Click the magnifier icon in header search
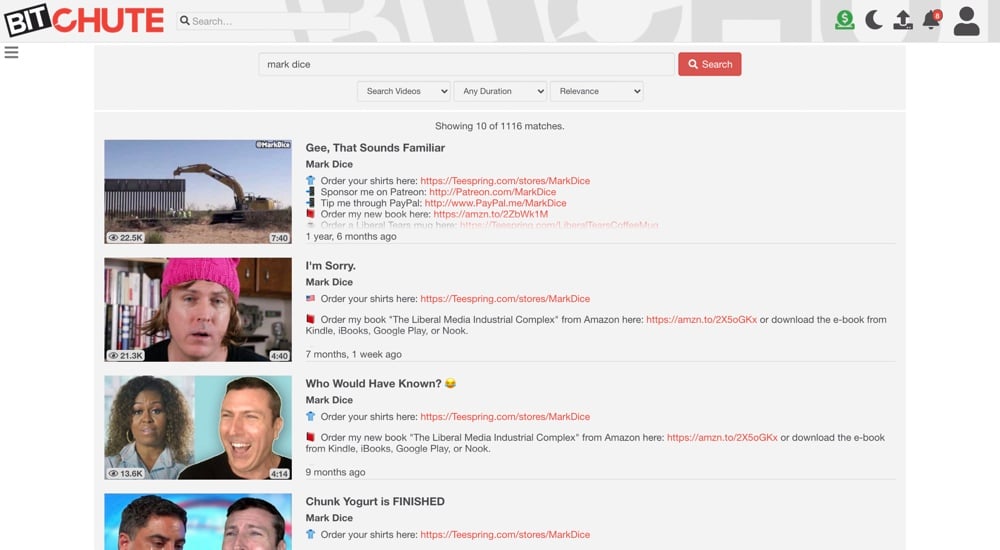The height and width of the screenshot is (550, 1000). click(185, 20)
